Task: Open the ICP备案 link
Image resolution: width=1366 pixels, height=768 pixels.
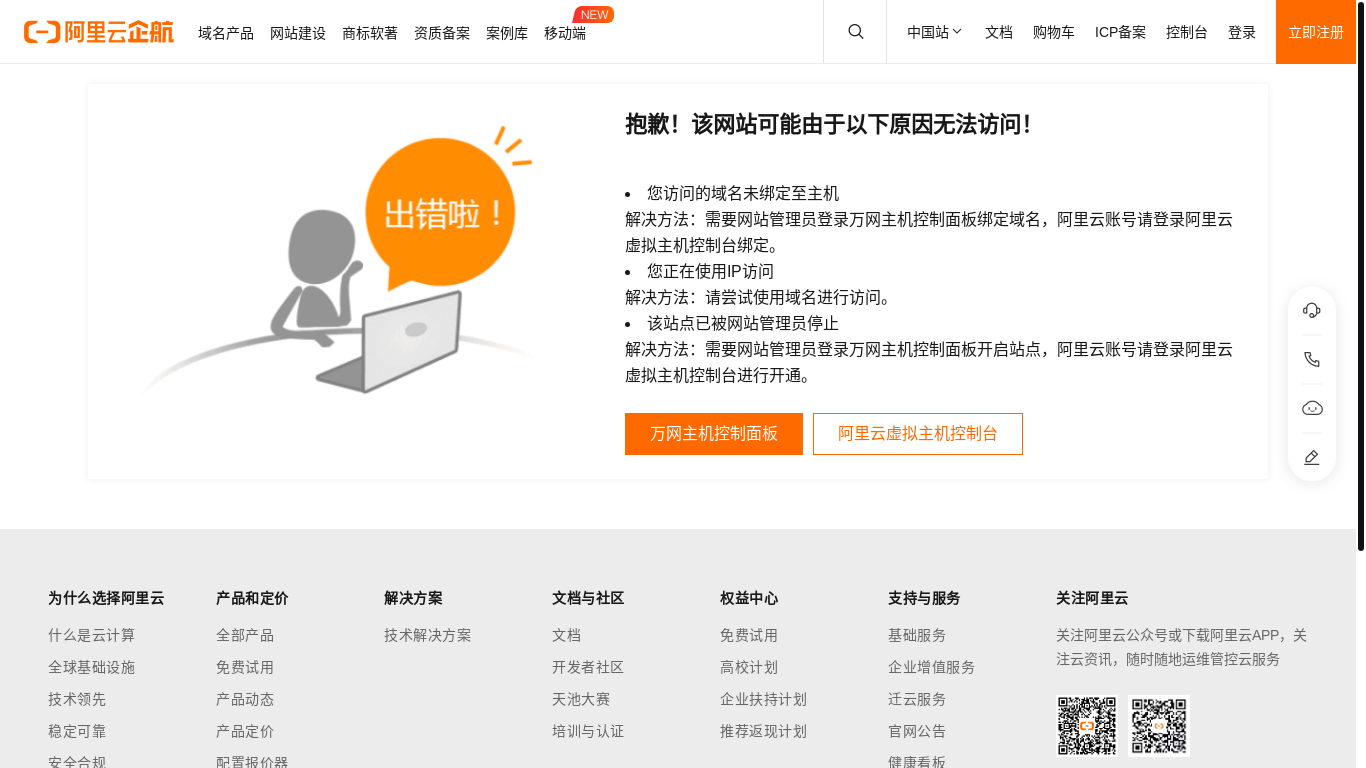Action: 1121,32
